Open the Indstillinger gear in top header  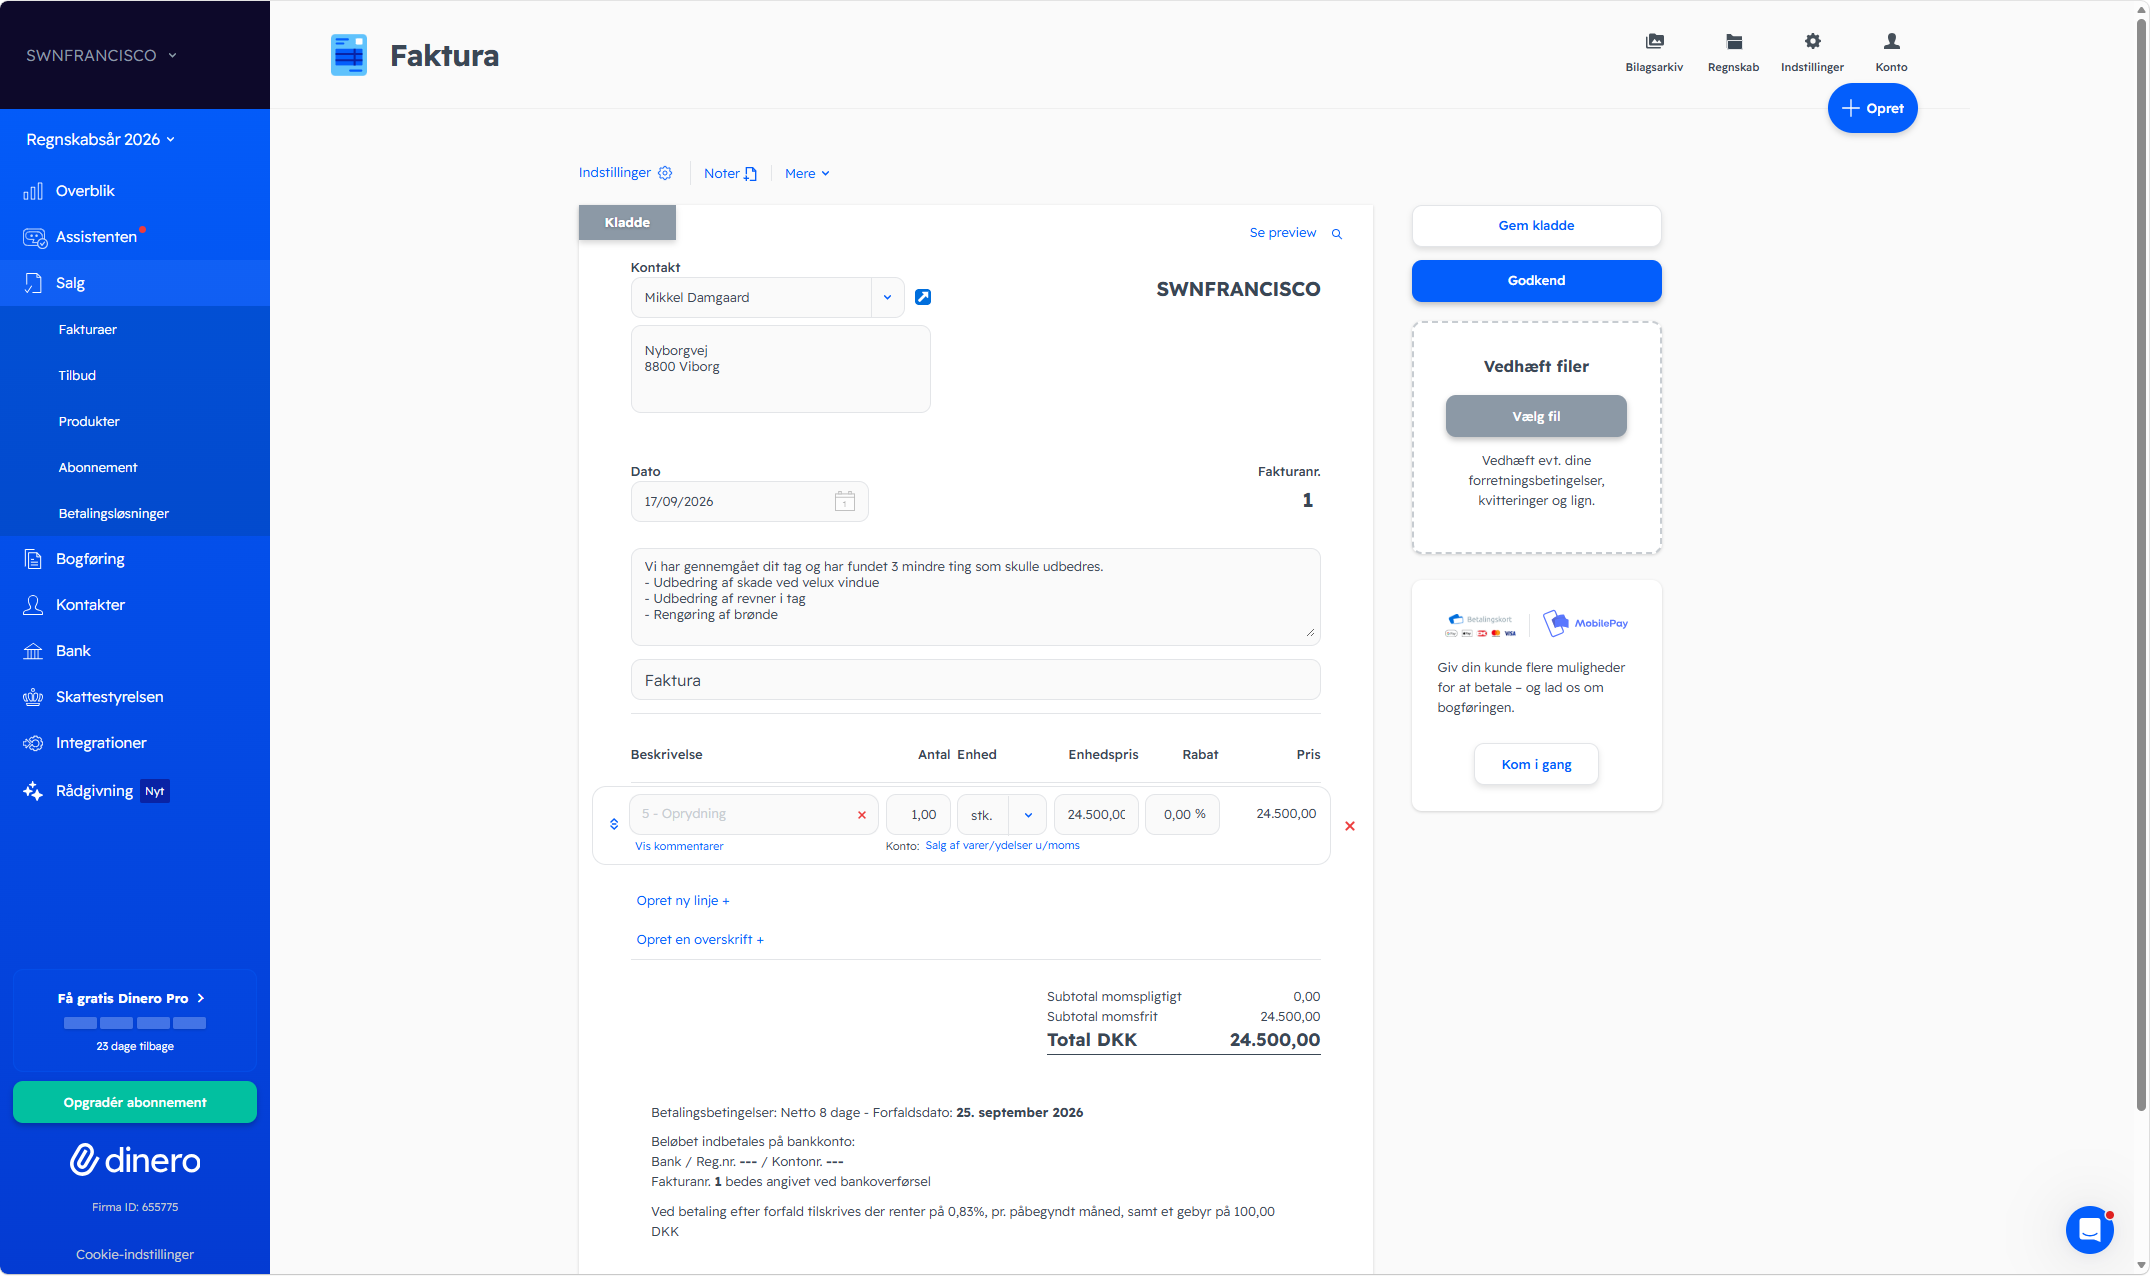coord(1812,41)
